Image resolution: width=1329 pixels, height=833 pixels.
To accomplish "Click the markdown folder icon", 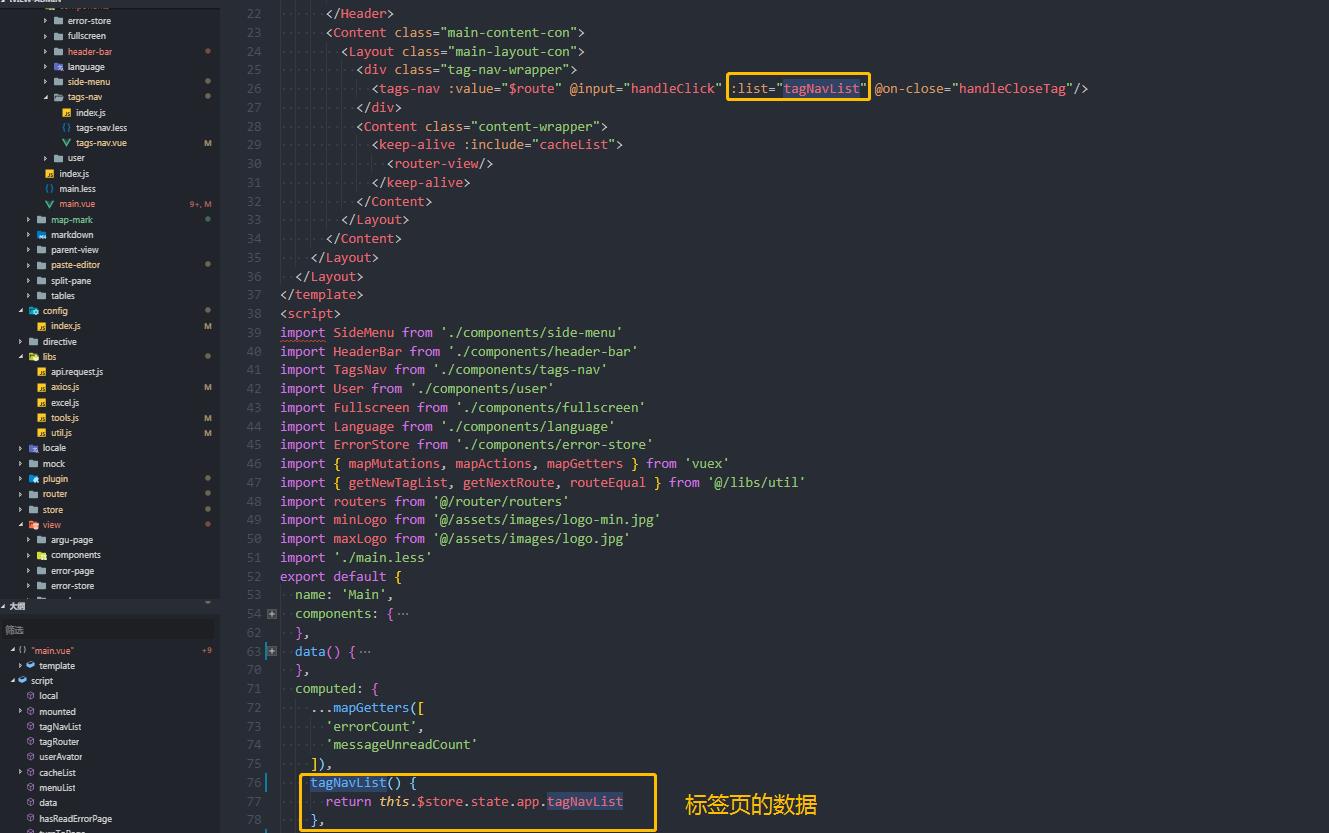I will [x=41, y=235].
